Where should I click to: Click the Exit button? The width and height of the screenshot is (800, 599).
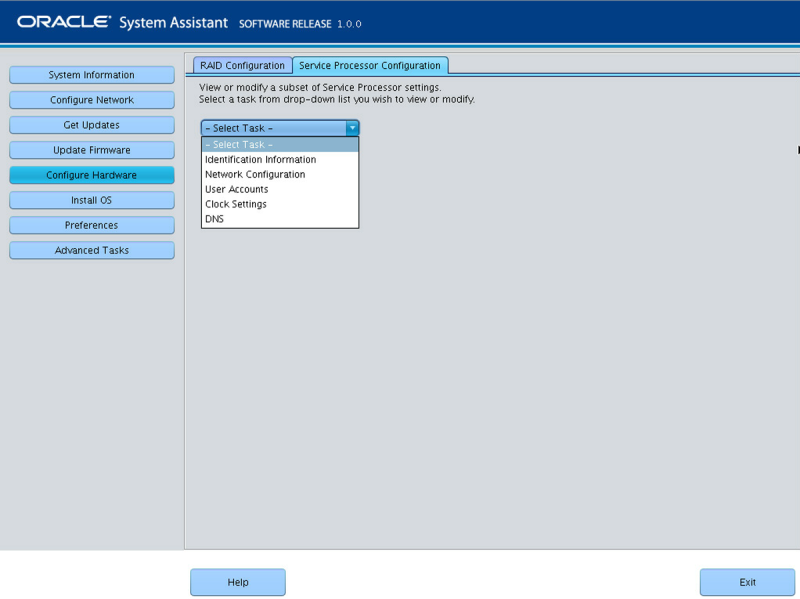(x=747, y=582)
